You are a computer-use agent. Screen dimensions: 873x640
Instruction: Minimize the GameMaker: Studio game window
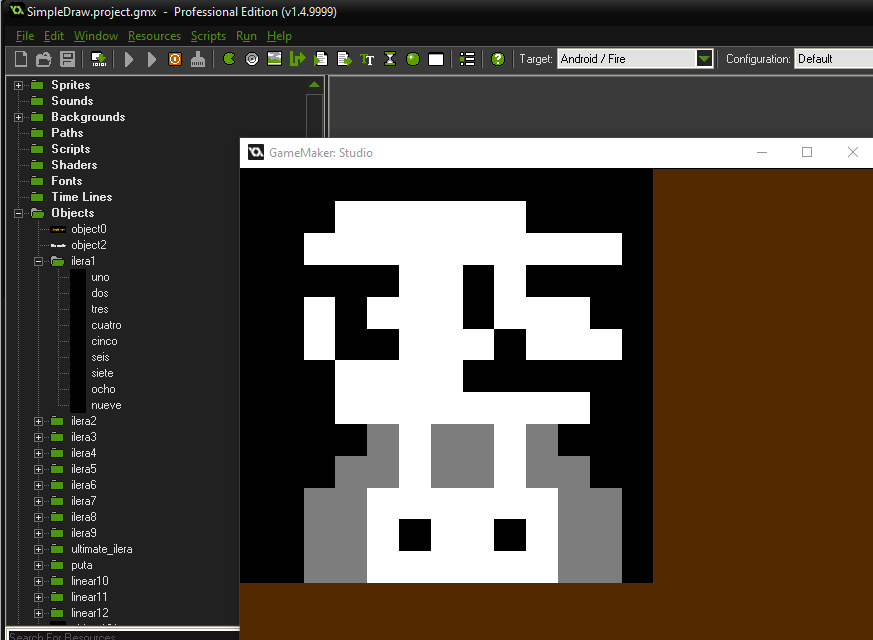coord(762,152)
